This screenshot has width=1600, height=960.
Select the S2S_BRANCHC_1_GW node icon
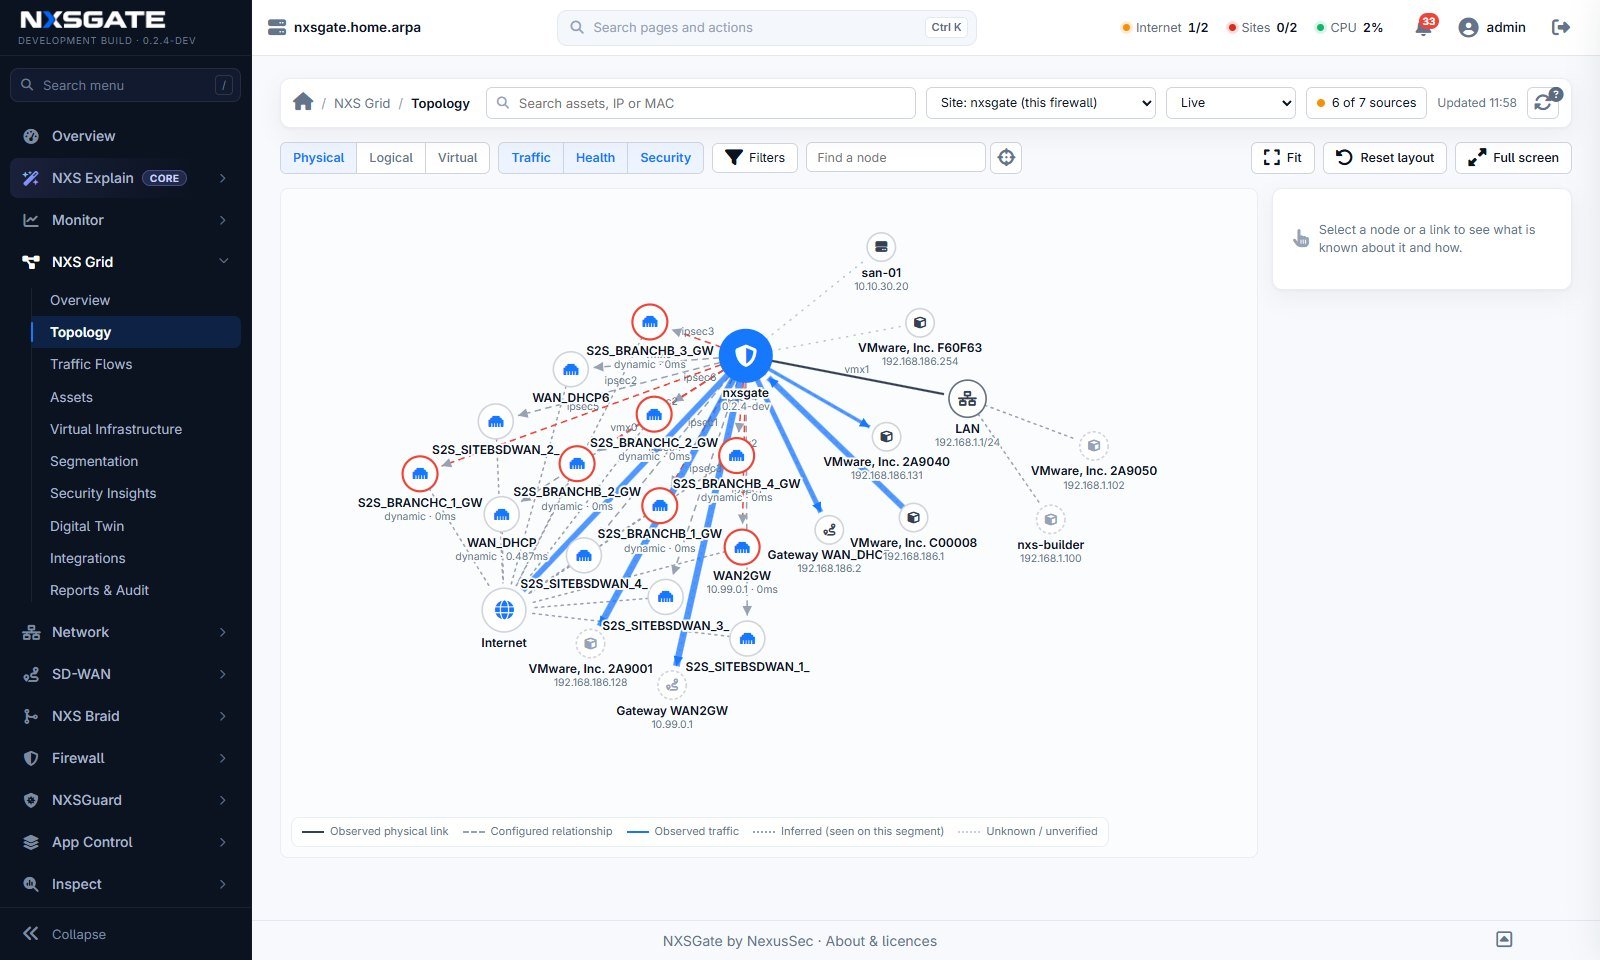(x=420, y=474)
